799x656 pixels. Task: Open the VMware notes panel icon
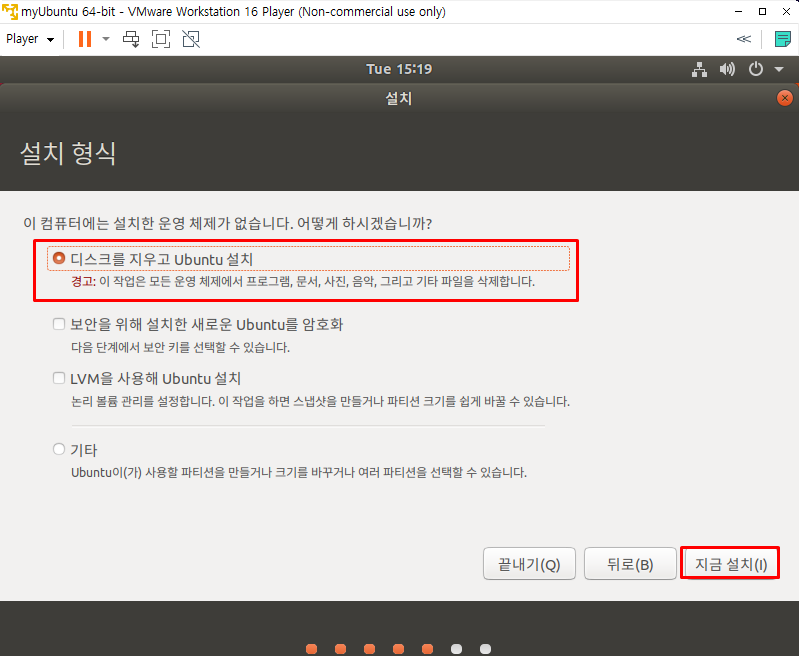(782, 39)
